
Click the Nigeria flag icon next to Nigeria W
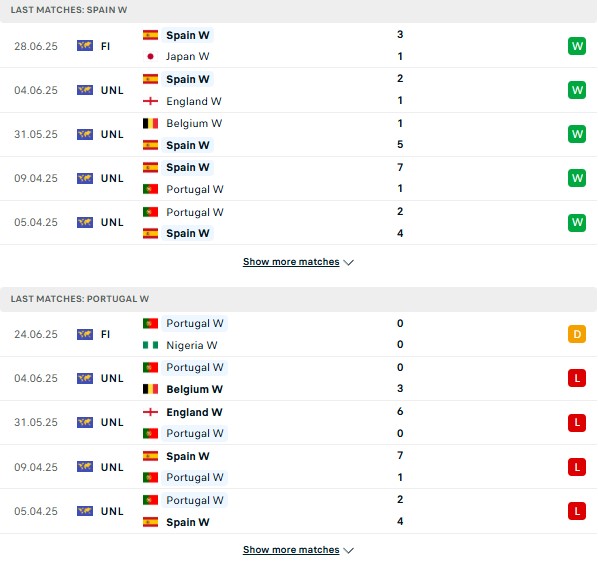150,345
